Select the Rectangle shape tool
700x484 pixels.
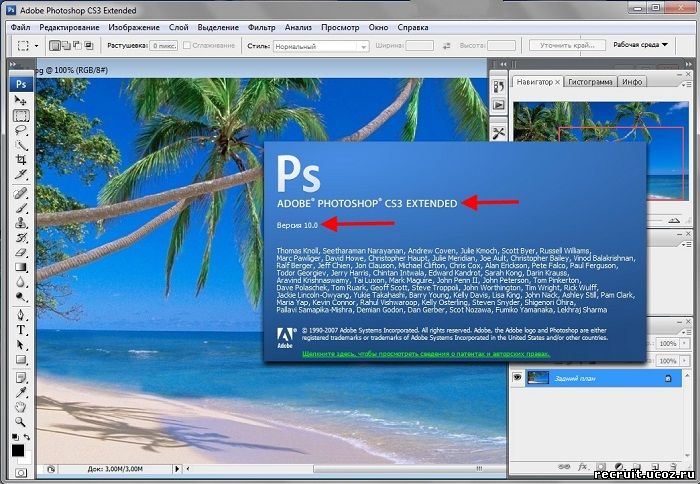pyautogui.click(x=21, y=359)
